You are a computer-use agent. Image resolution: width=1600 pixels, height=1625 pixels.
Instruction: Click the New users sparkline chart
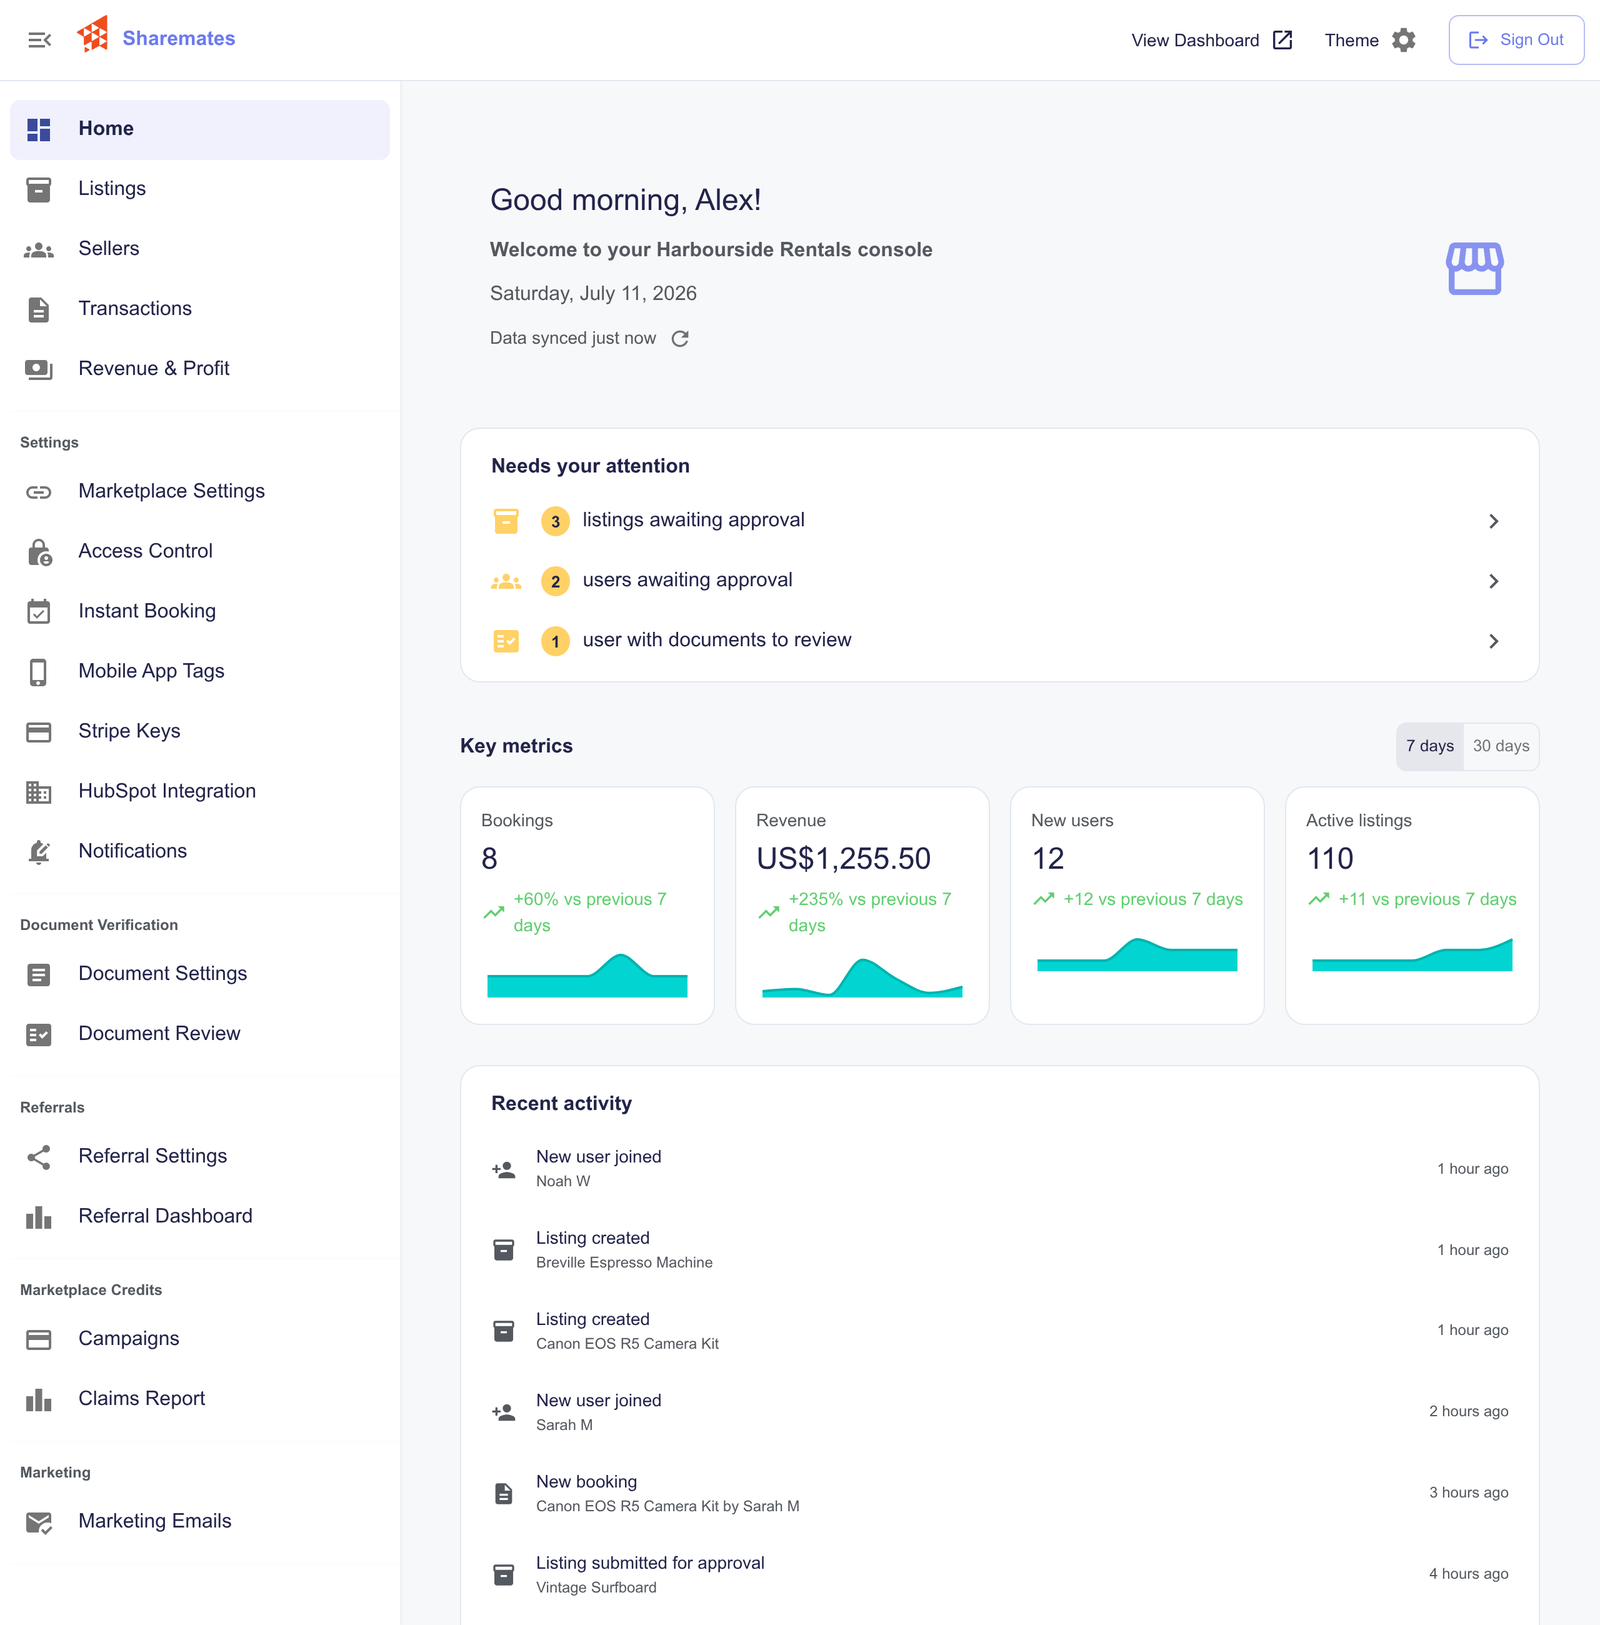1137,955
